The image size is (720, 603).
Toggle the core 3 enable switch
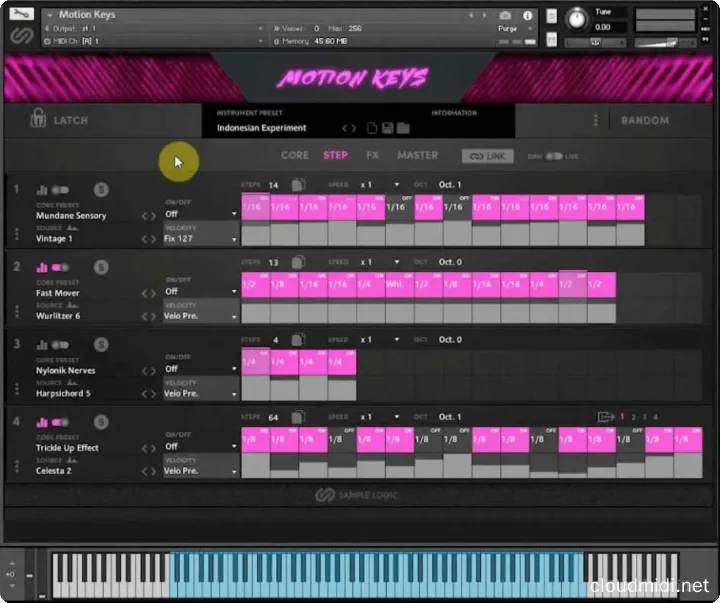[61, 343]
